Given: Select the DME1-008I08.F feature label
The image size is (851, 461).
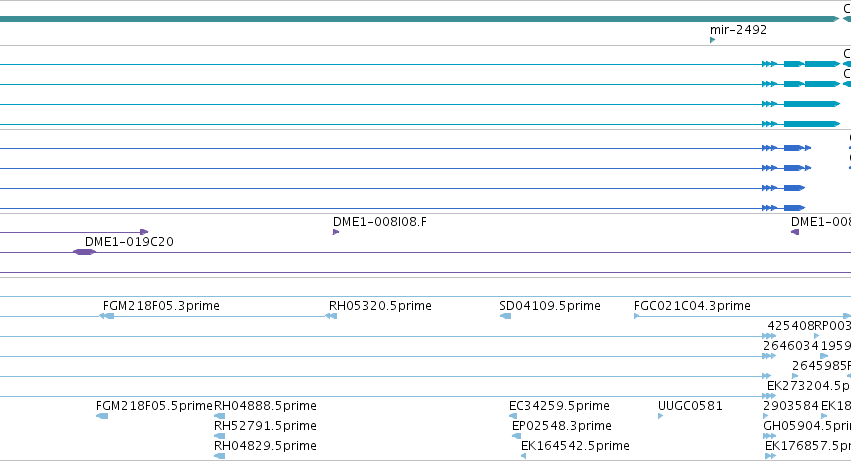Looking at the screenshot, I should coord(380,222).
